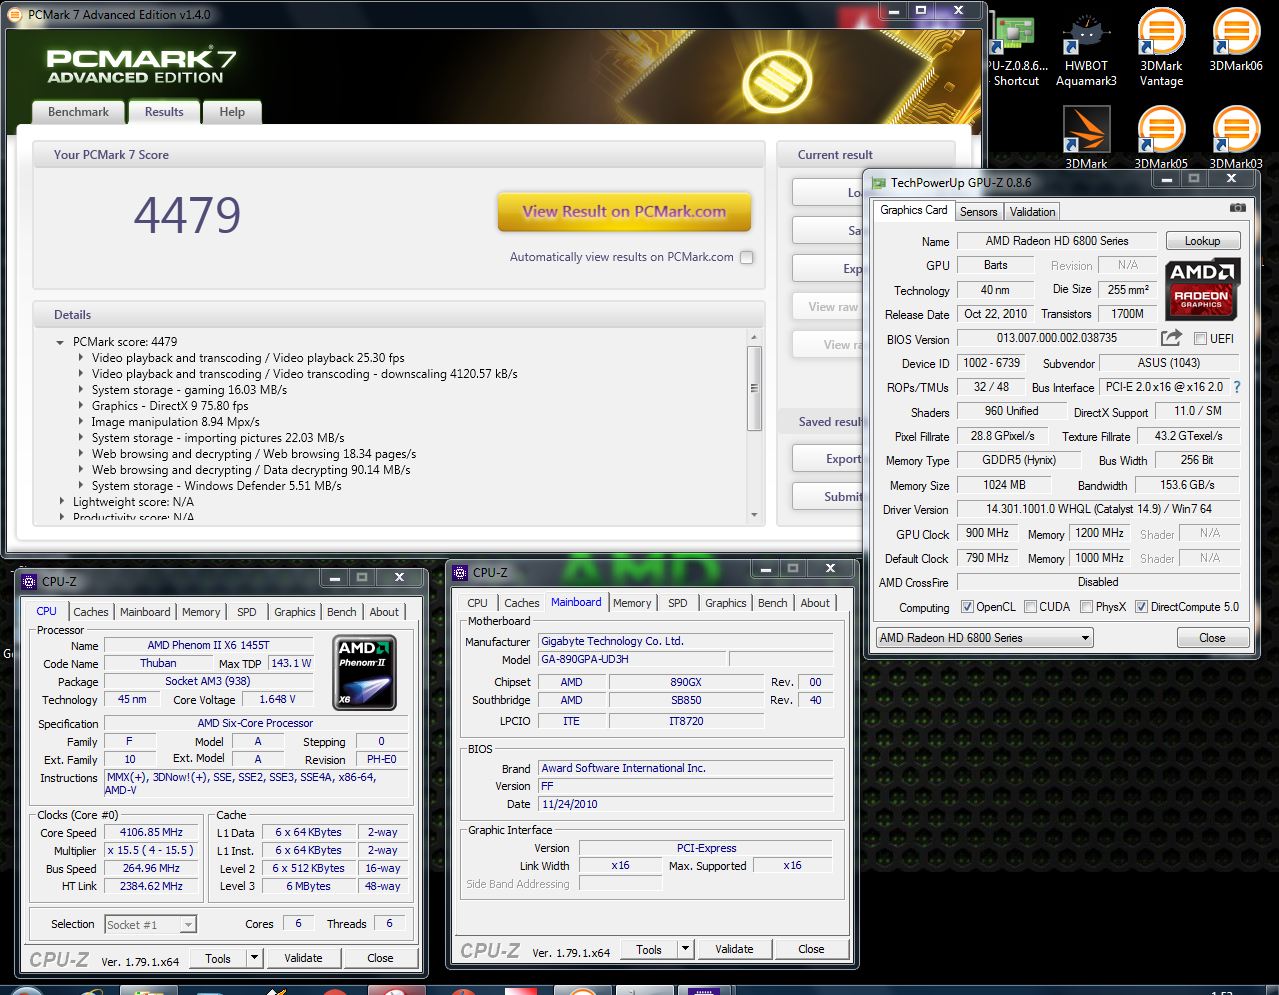
Task: Open Help tab in PCMark 7
Action: click(232, 112)
